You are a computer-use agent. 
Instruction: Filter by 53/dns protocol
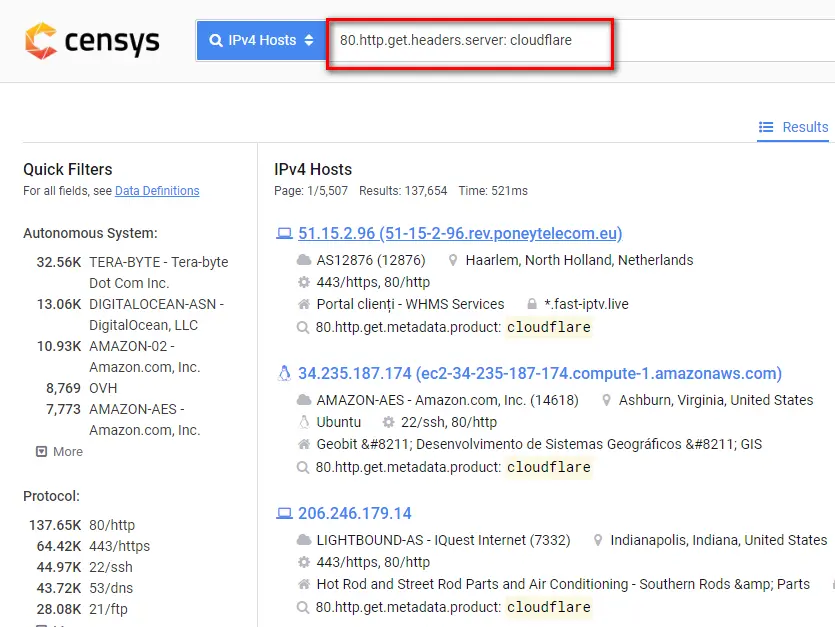111,588
